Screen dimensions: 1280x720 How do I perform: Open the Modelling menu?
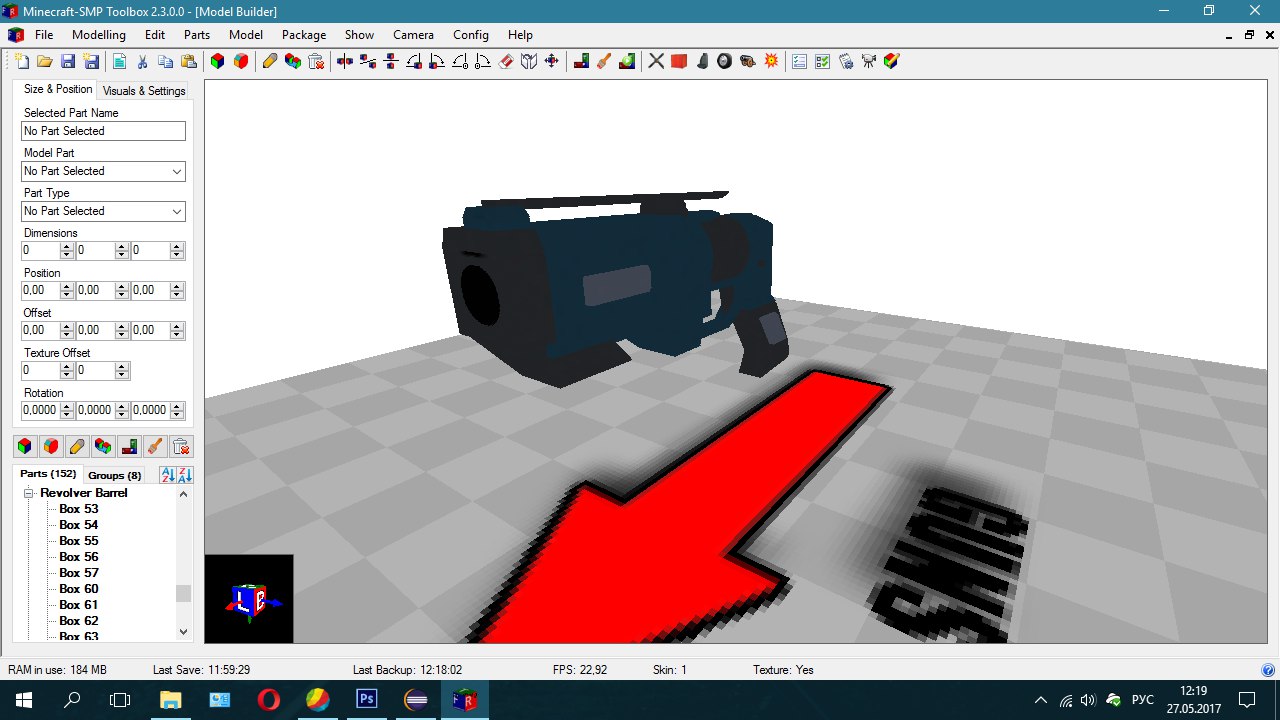(x=99, y=34)
